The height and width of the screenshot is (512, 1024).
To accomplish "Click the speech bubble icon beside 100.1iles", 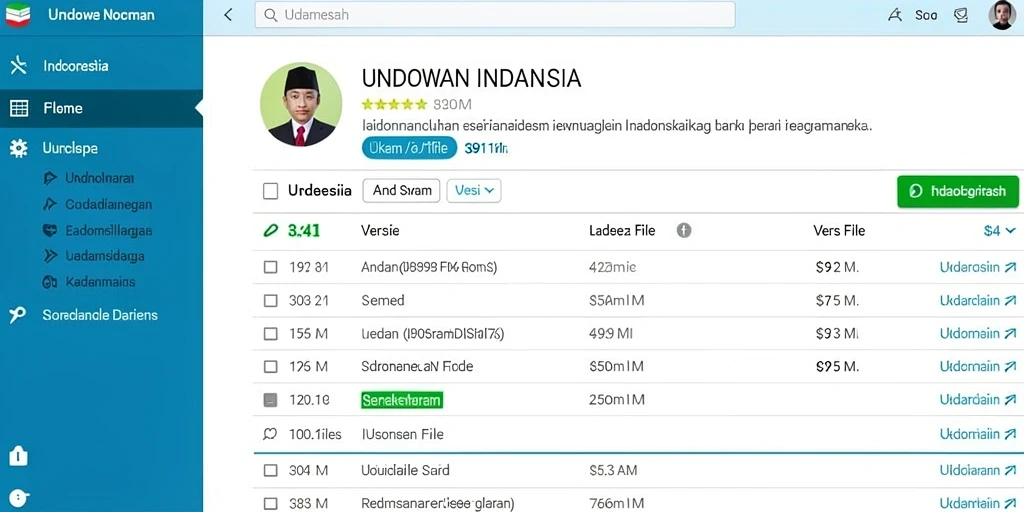I will (x=270, y=434).
